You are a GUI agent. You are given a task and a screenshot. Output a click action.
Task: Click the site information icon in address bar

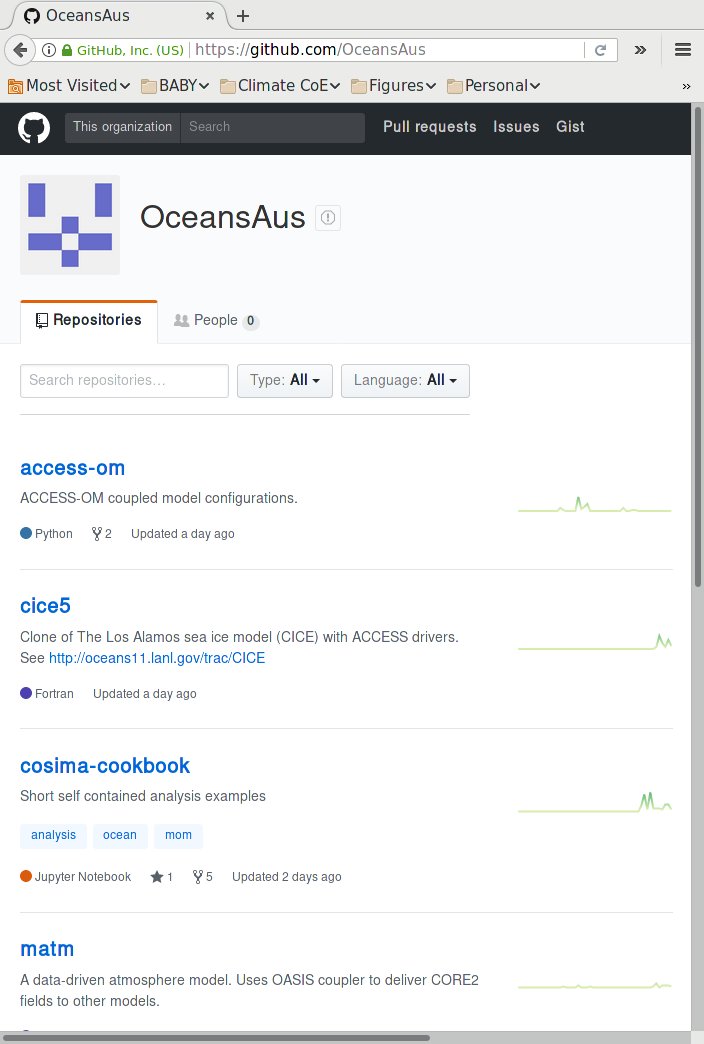49,50
